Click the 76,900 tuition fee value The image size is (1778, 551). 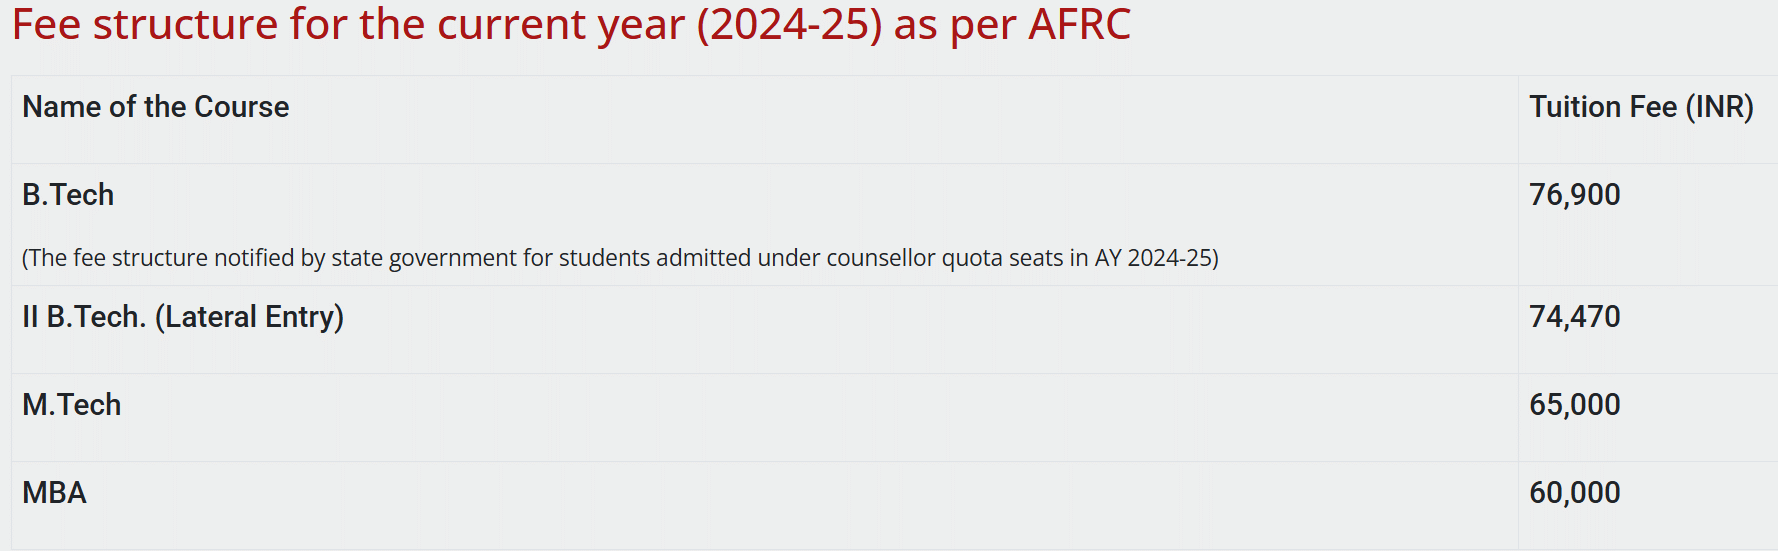(x=1574, y=195)
